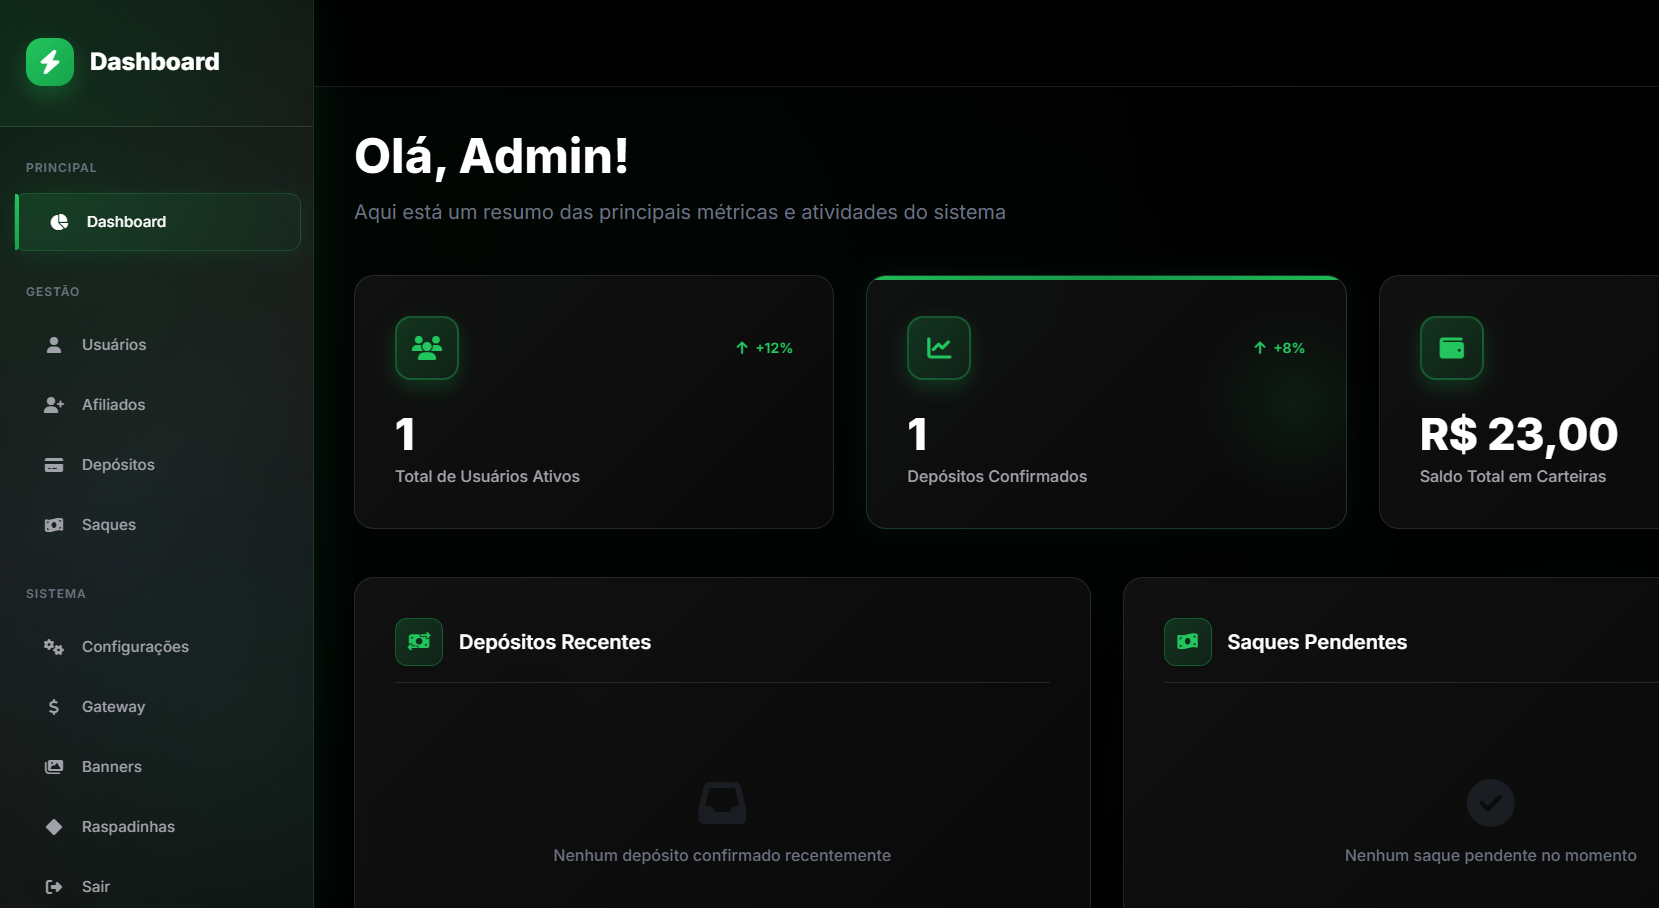Click the line chart icon in deposits card
The width and height of the screenshot is (1659, 908).
click(939, 348)
